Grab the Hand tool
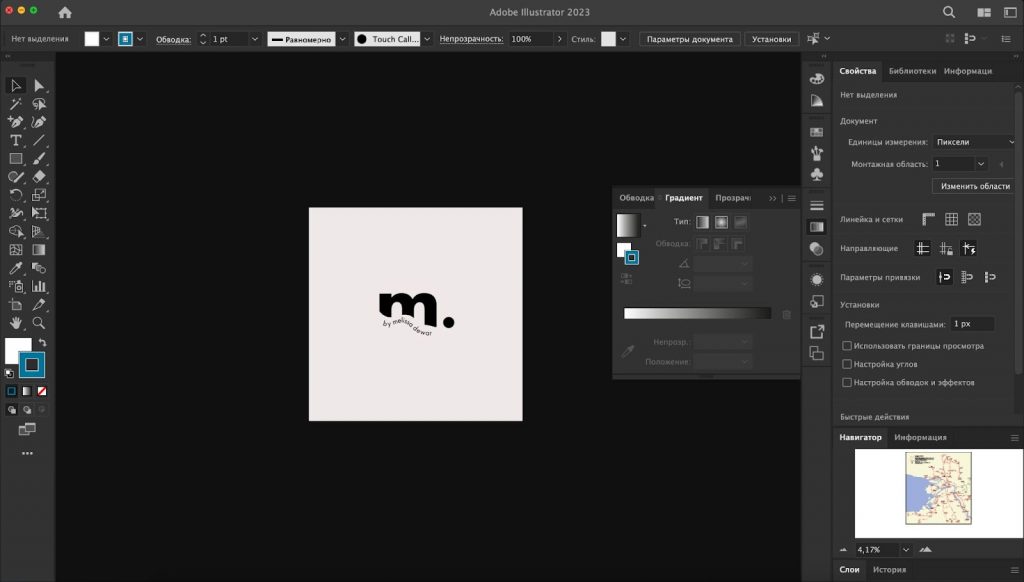Screen dimensions: 1024x582 click(16, 321)
